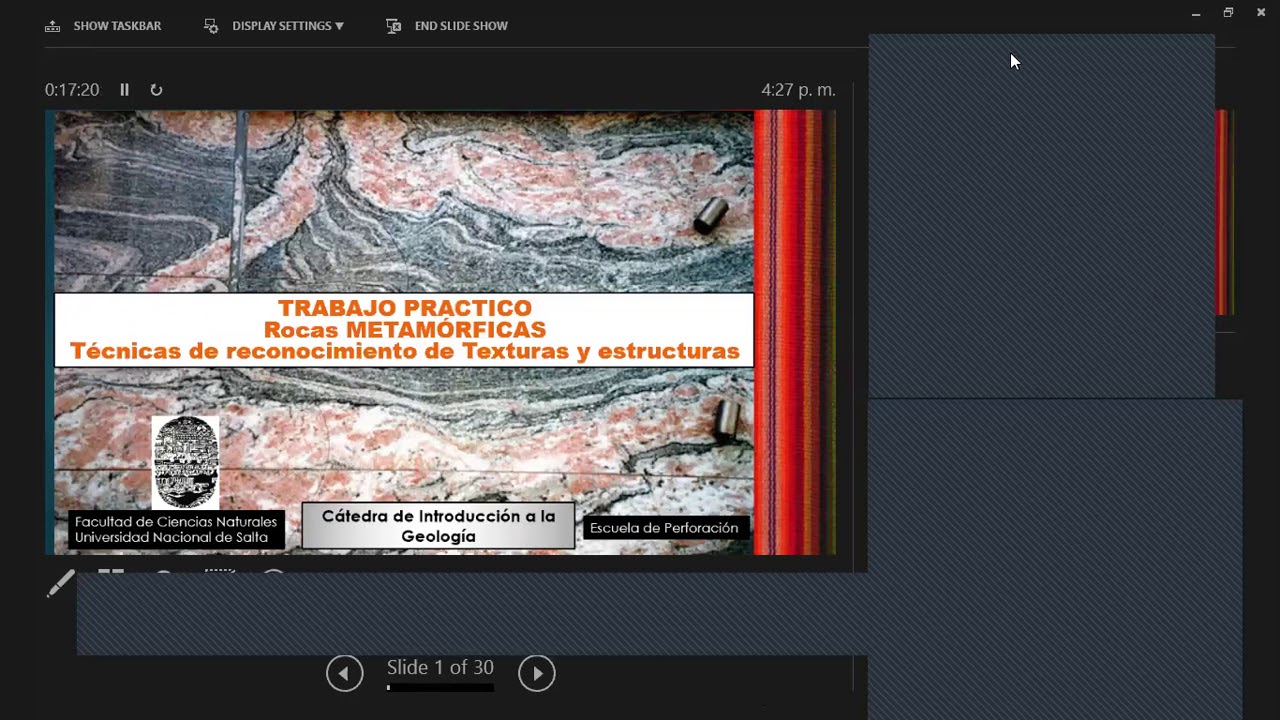Click END SLIDE SHOW text
Viewport: 1280px width, 720px height.
(461, 26)
